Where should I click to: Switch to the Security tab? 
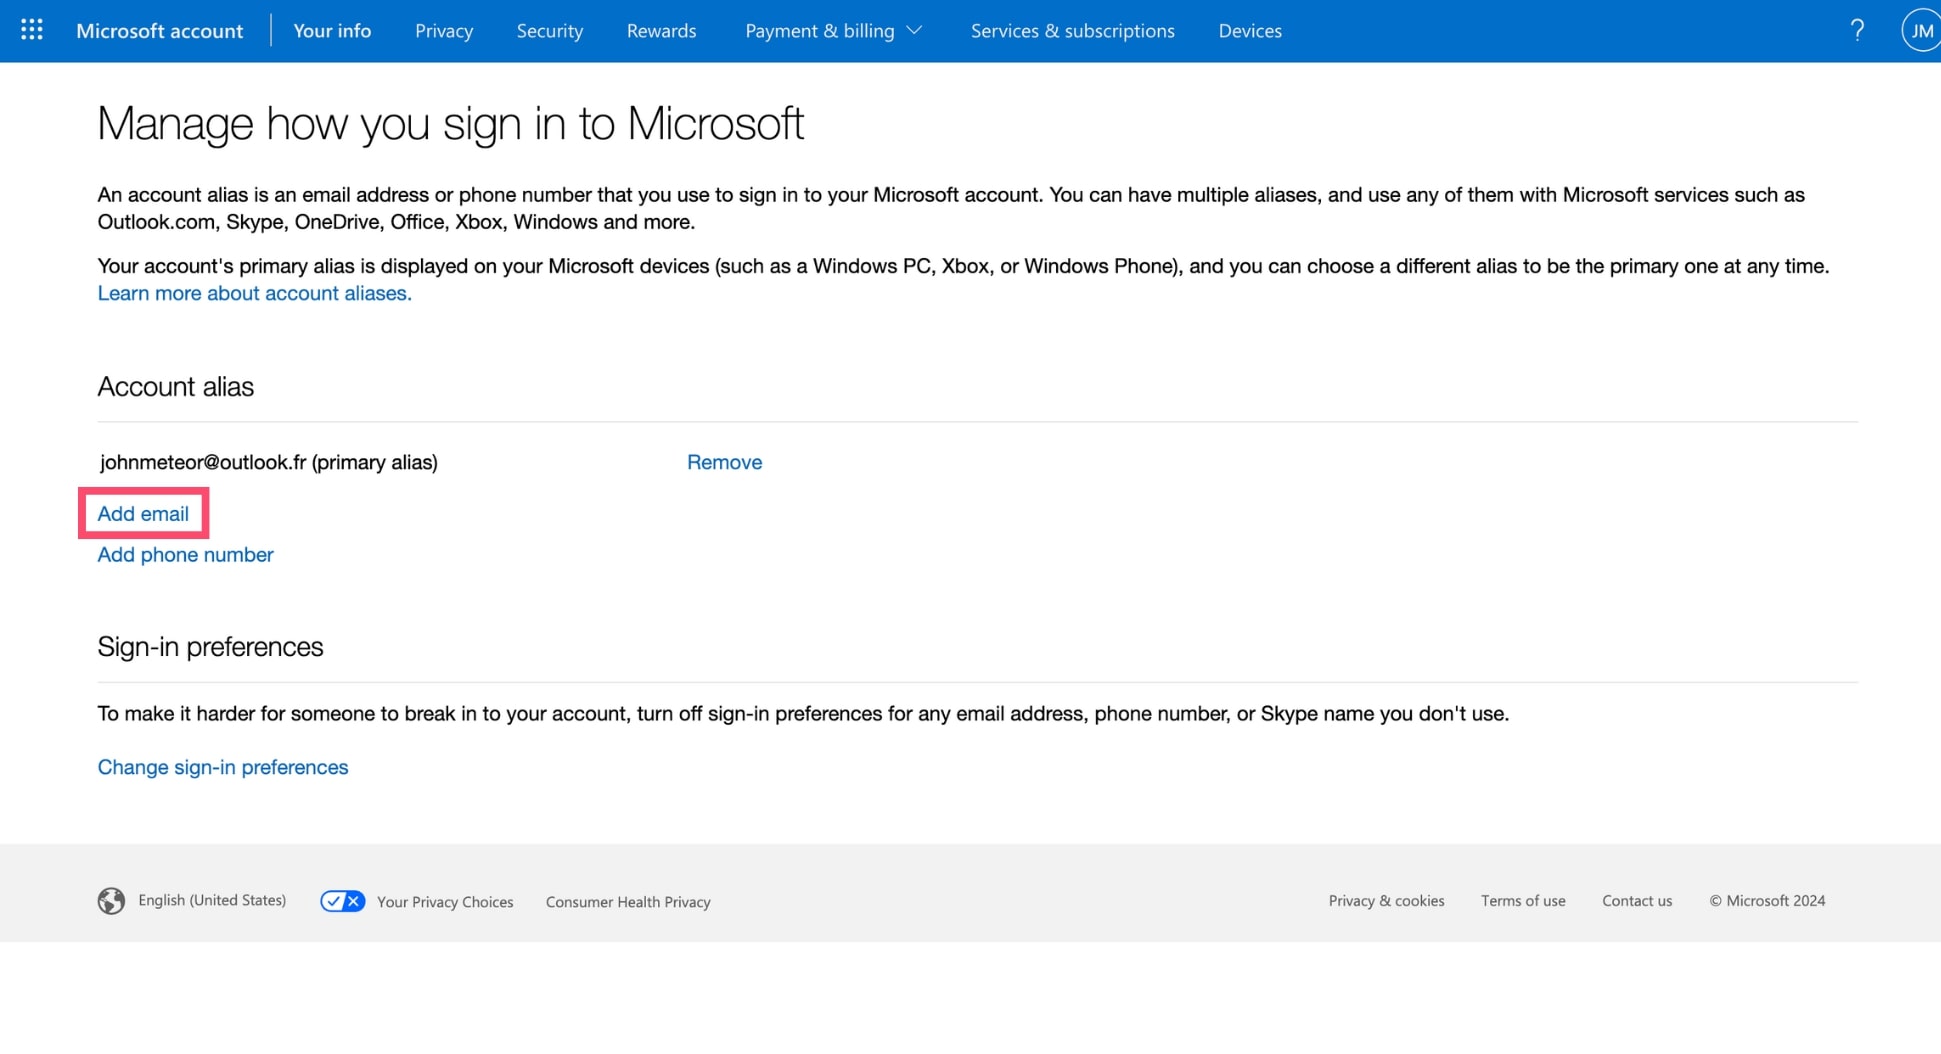(x=550, y=31)
